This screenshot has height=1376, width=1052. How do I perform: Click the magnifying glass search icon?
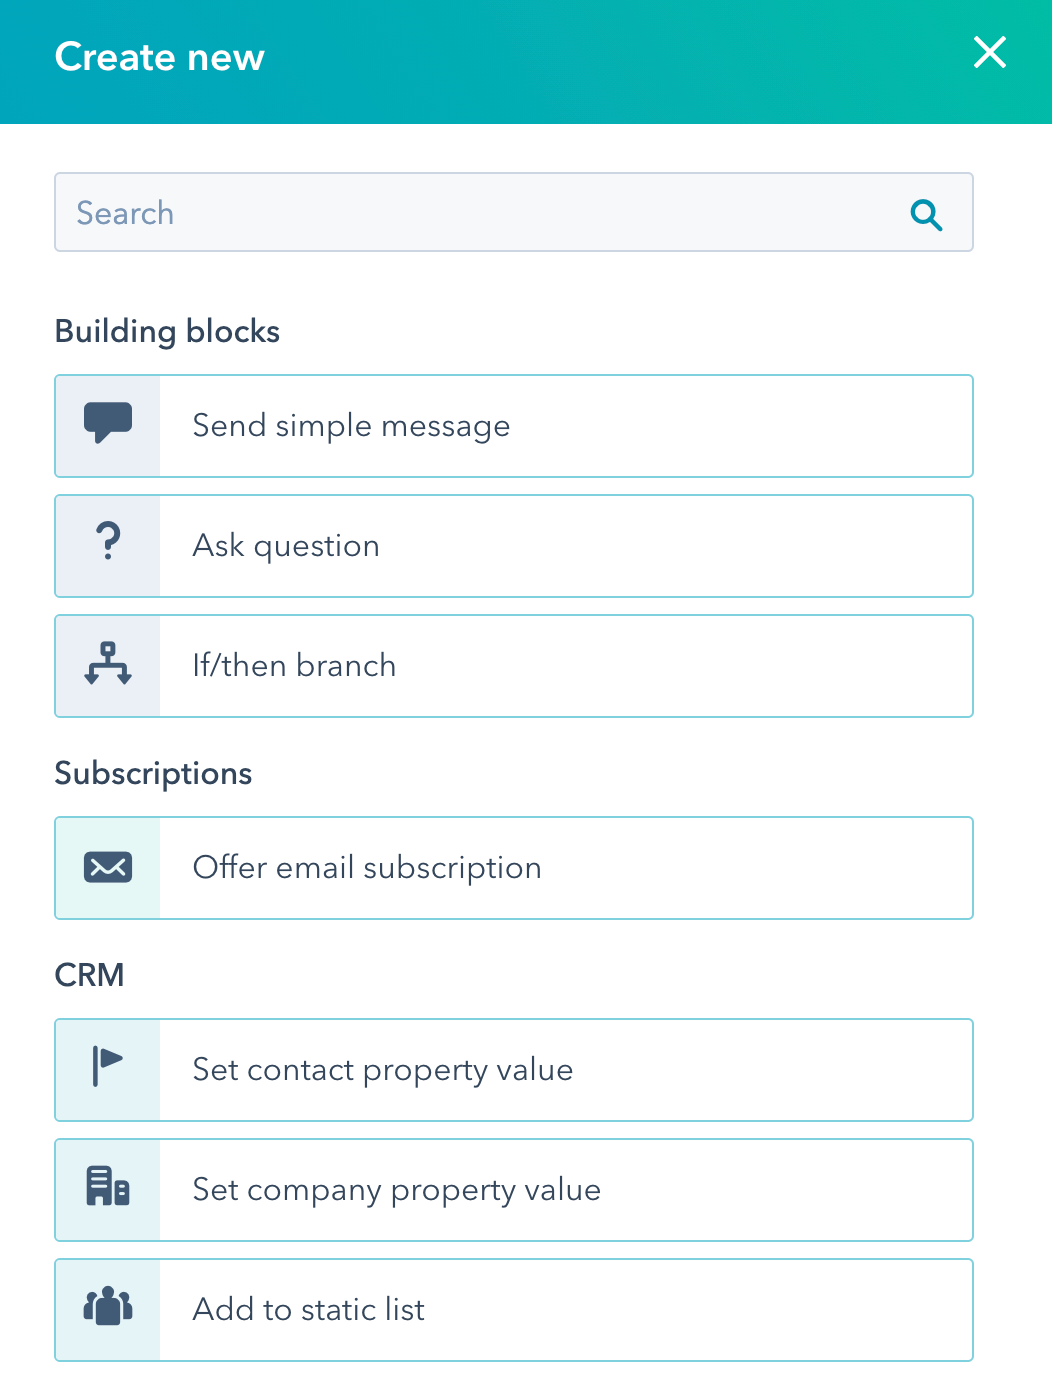pyautogui.click(x=925, y=213)
